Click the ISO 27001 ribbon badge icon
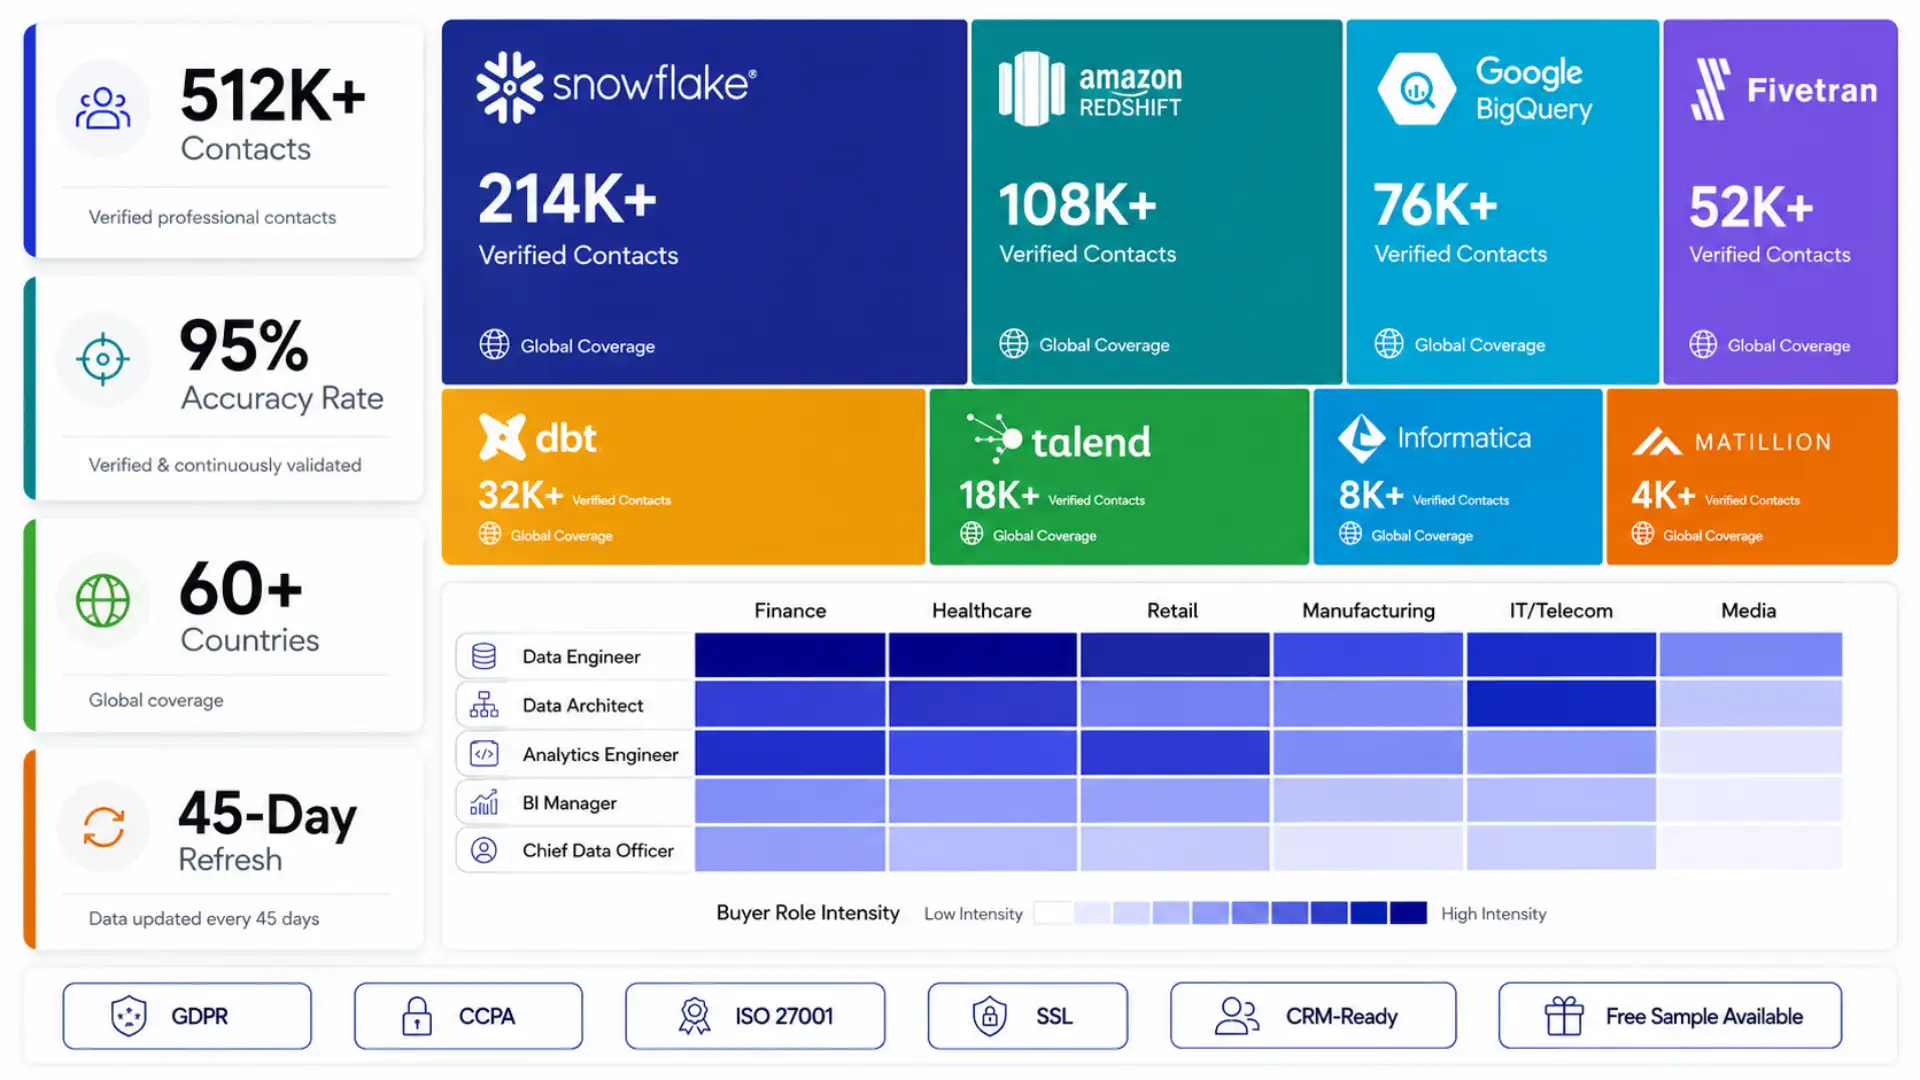 point(694,1016)
